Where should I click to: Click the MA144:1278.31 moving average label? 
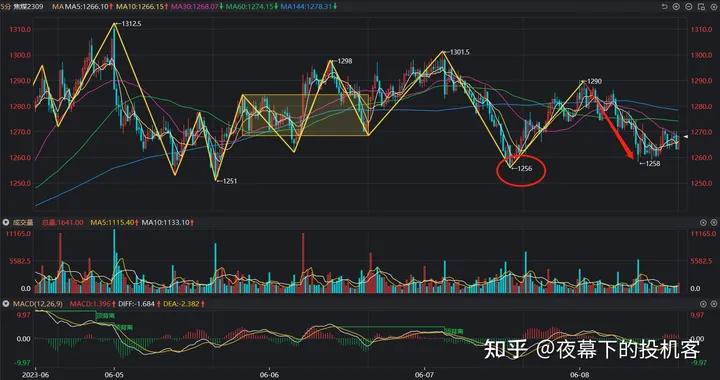click(305, 7)
